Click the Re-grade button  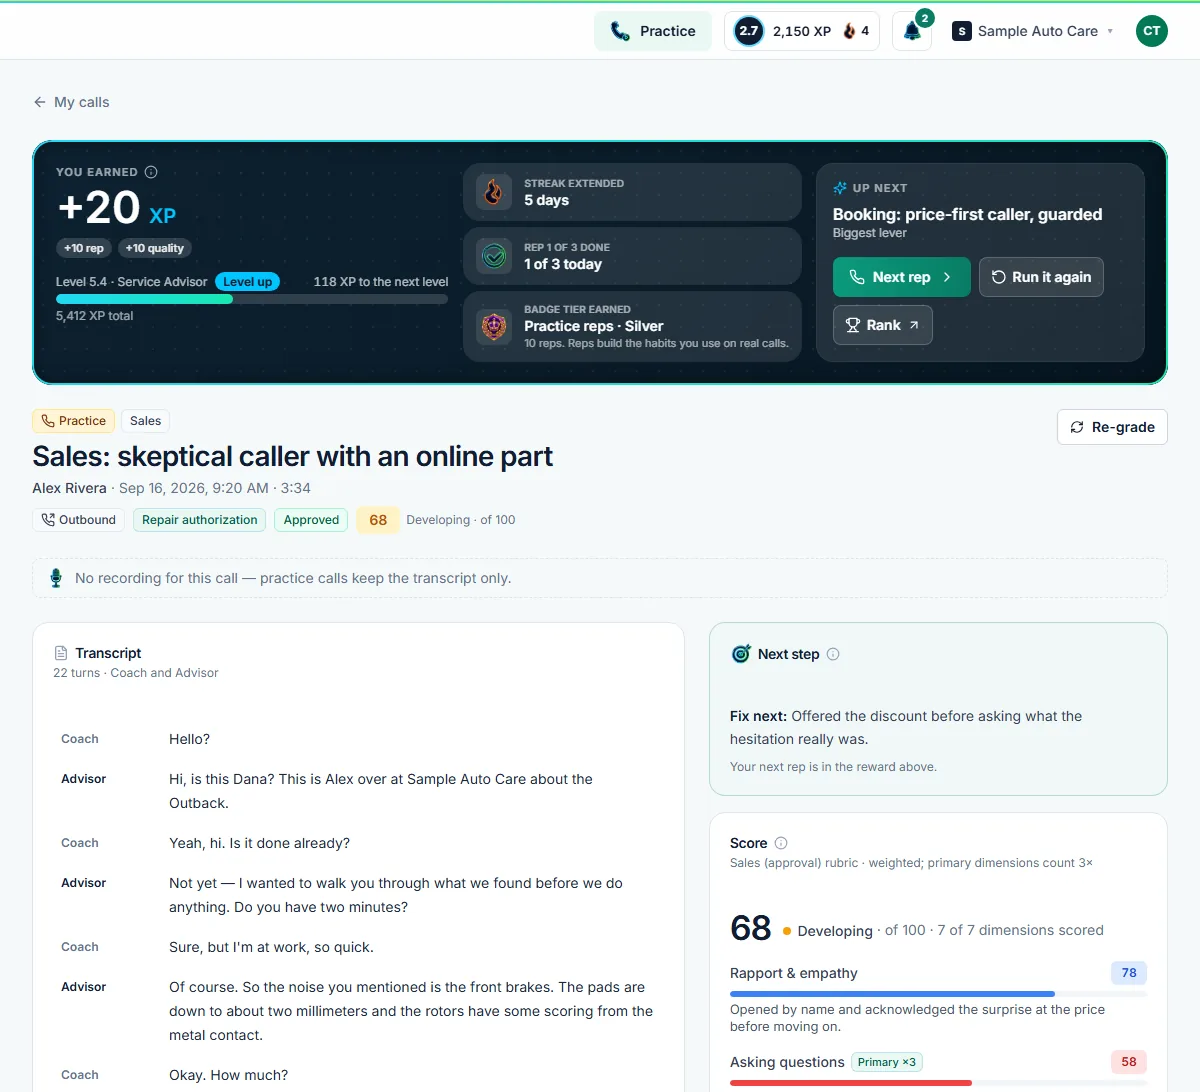coord(1112,427)
